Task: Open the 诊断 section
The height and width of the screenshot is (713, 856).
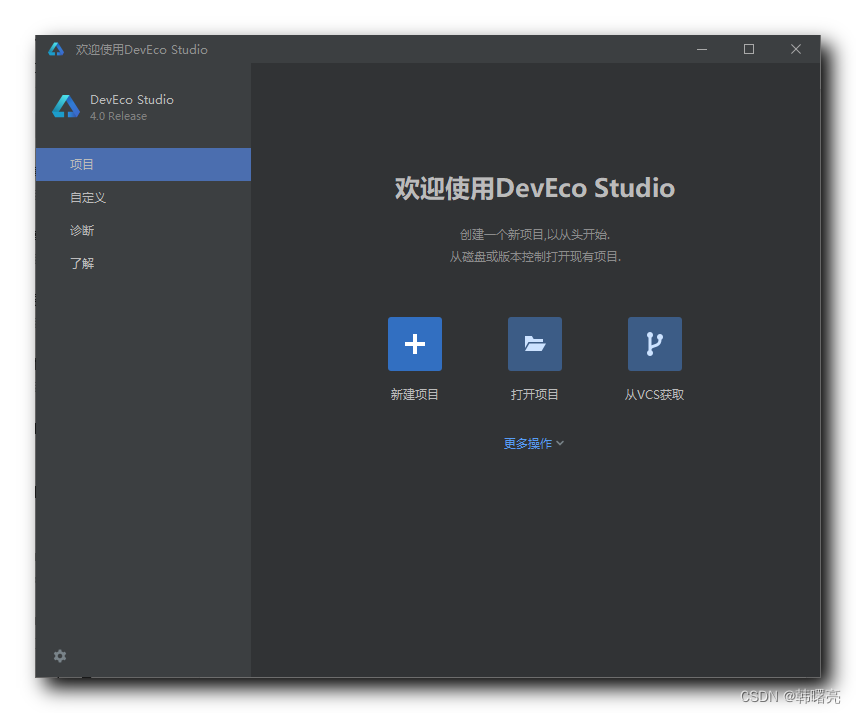Action: point(82,231)
